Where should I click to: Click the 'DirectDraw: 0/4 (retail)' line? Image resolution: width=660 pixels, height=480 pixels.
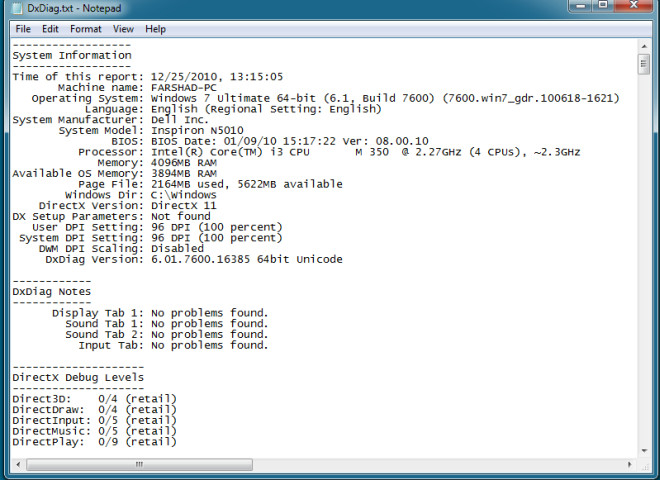point(94,410)
